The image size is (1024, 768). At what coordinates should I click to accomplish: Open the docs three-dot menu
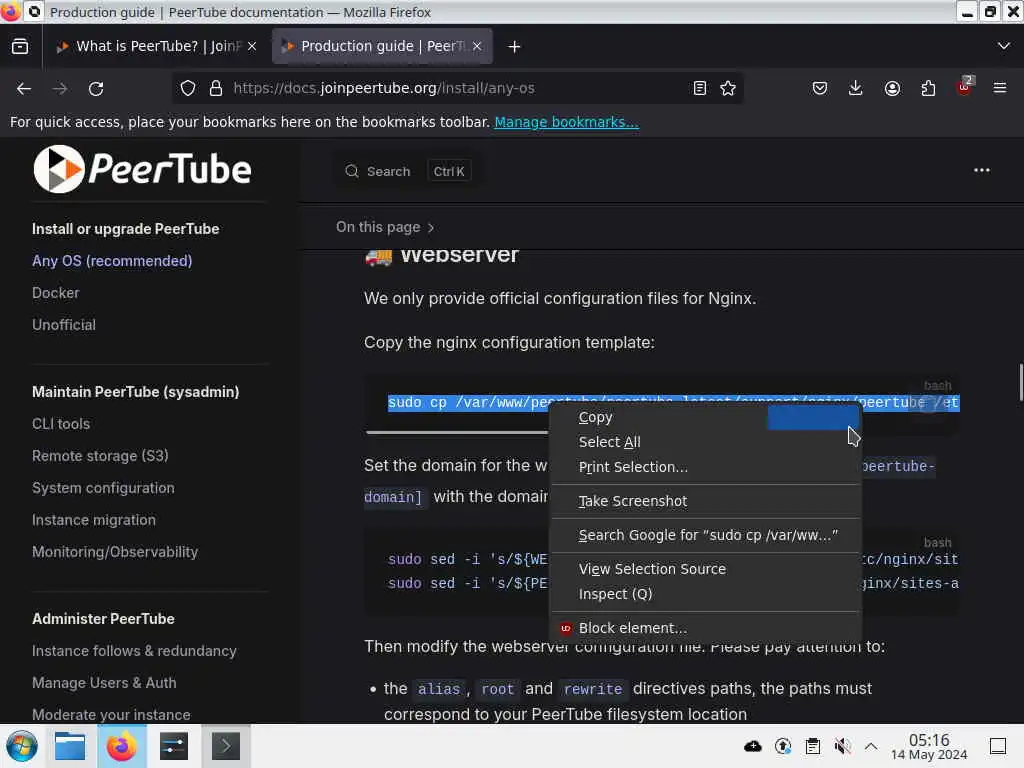(982, 170)
